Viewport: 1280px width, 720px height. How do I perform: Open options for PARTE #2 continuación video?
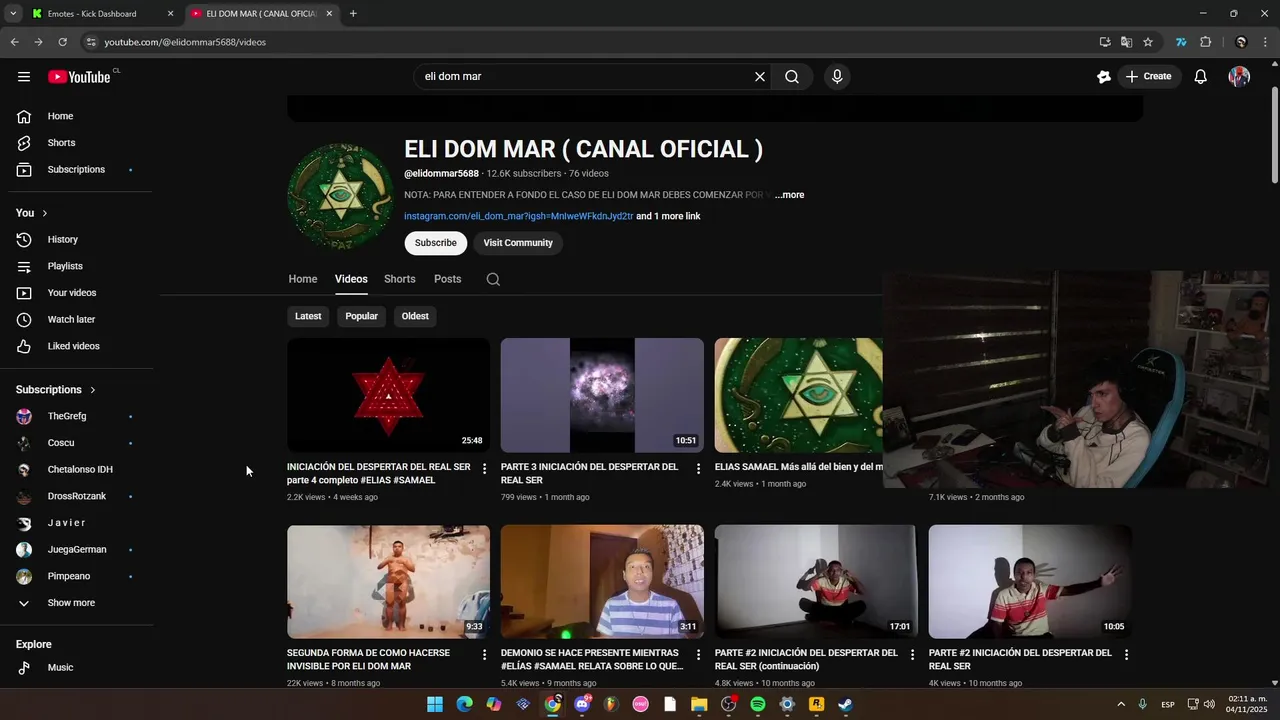pyautogui.click(x=912, y=654)
